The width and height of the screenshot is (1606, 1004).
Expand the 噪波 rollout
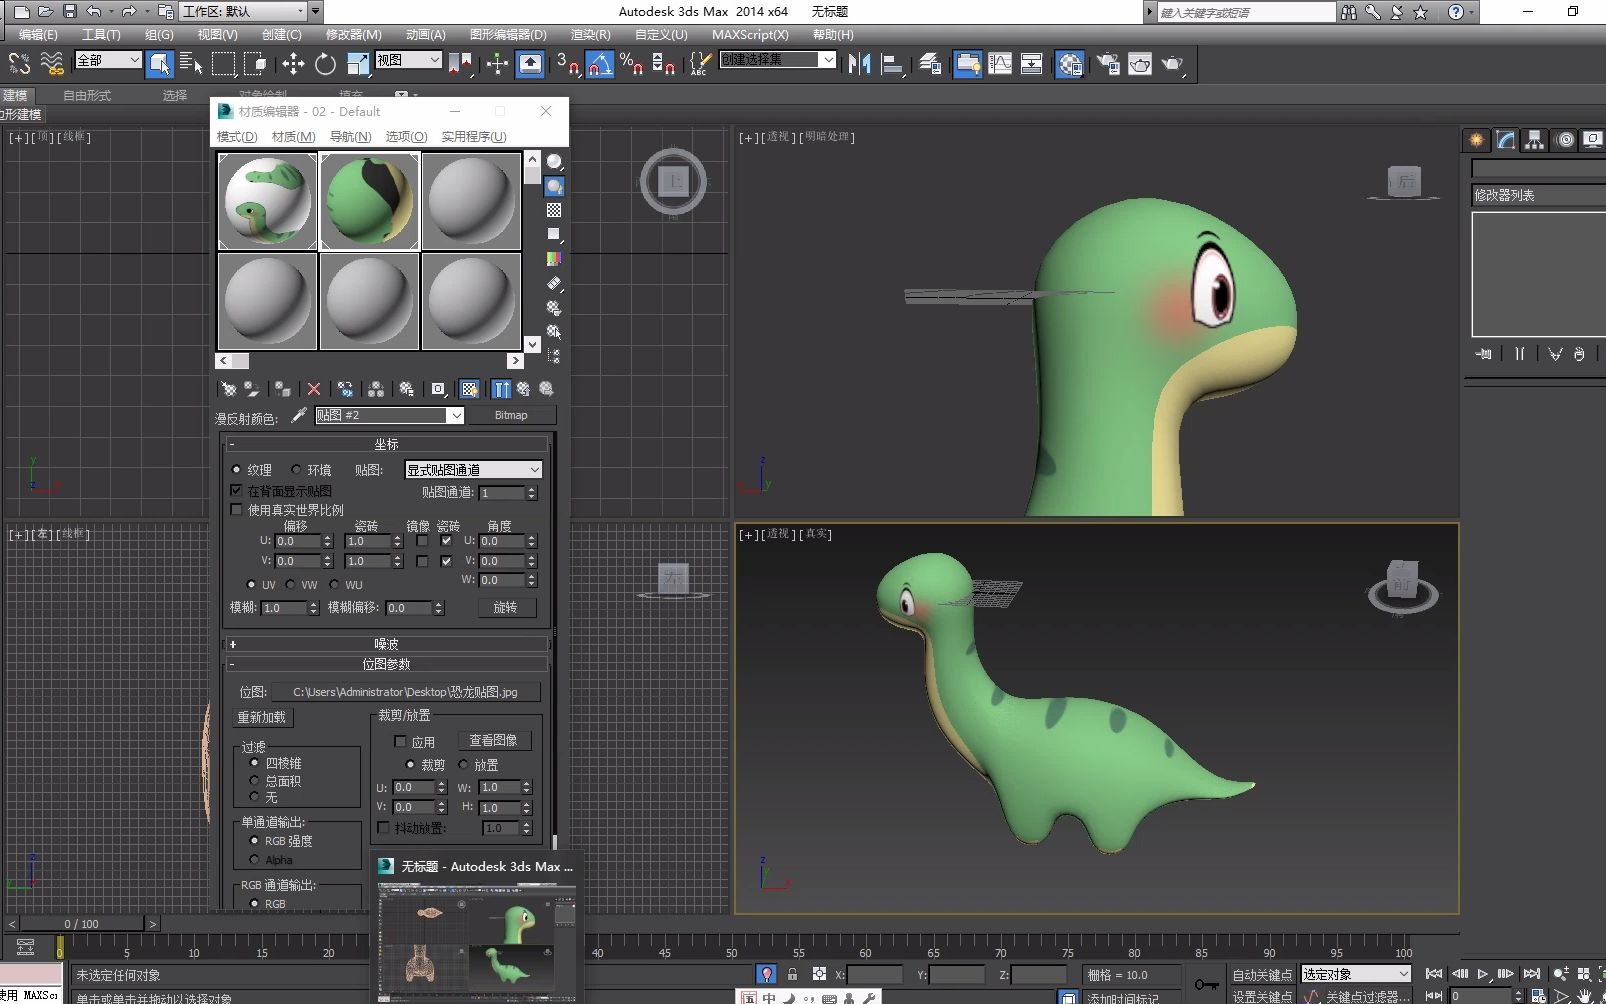click(386, 644)
